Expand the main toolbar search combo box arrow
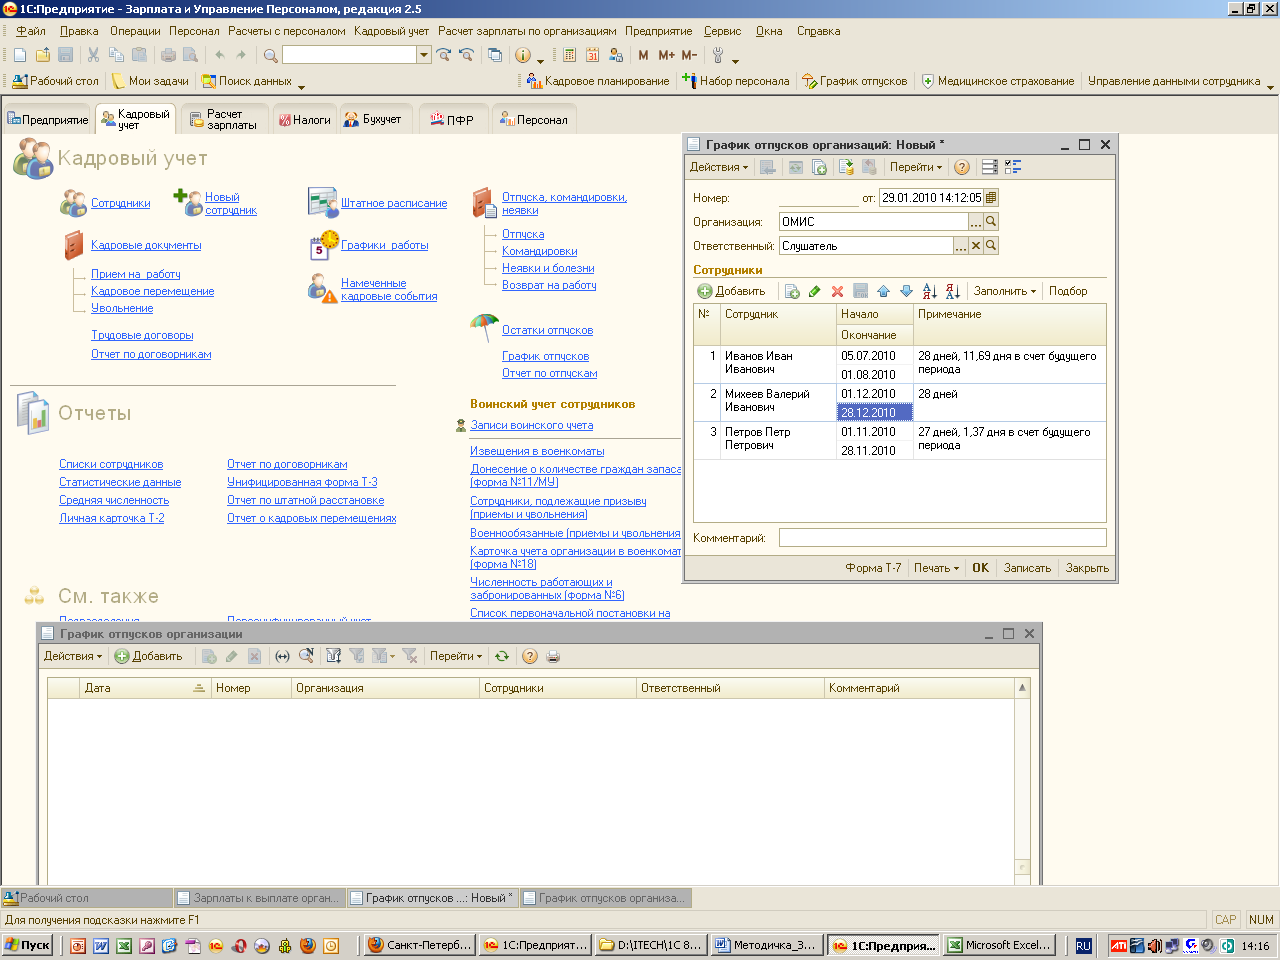The height and width of the screenshot is (960, 1280). (424, 55)
